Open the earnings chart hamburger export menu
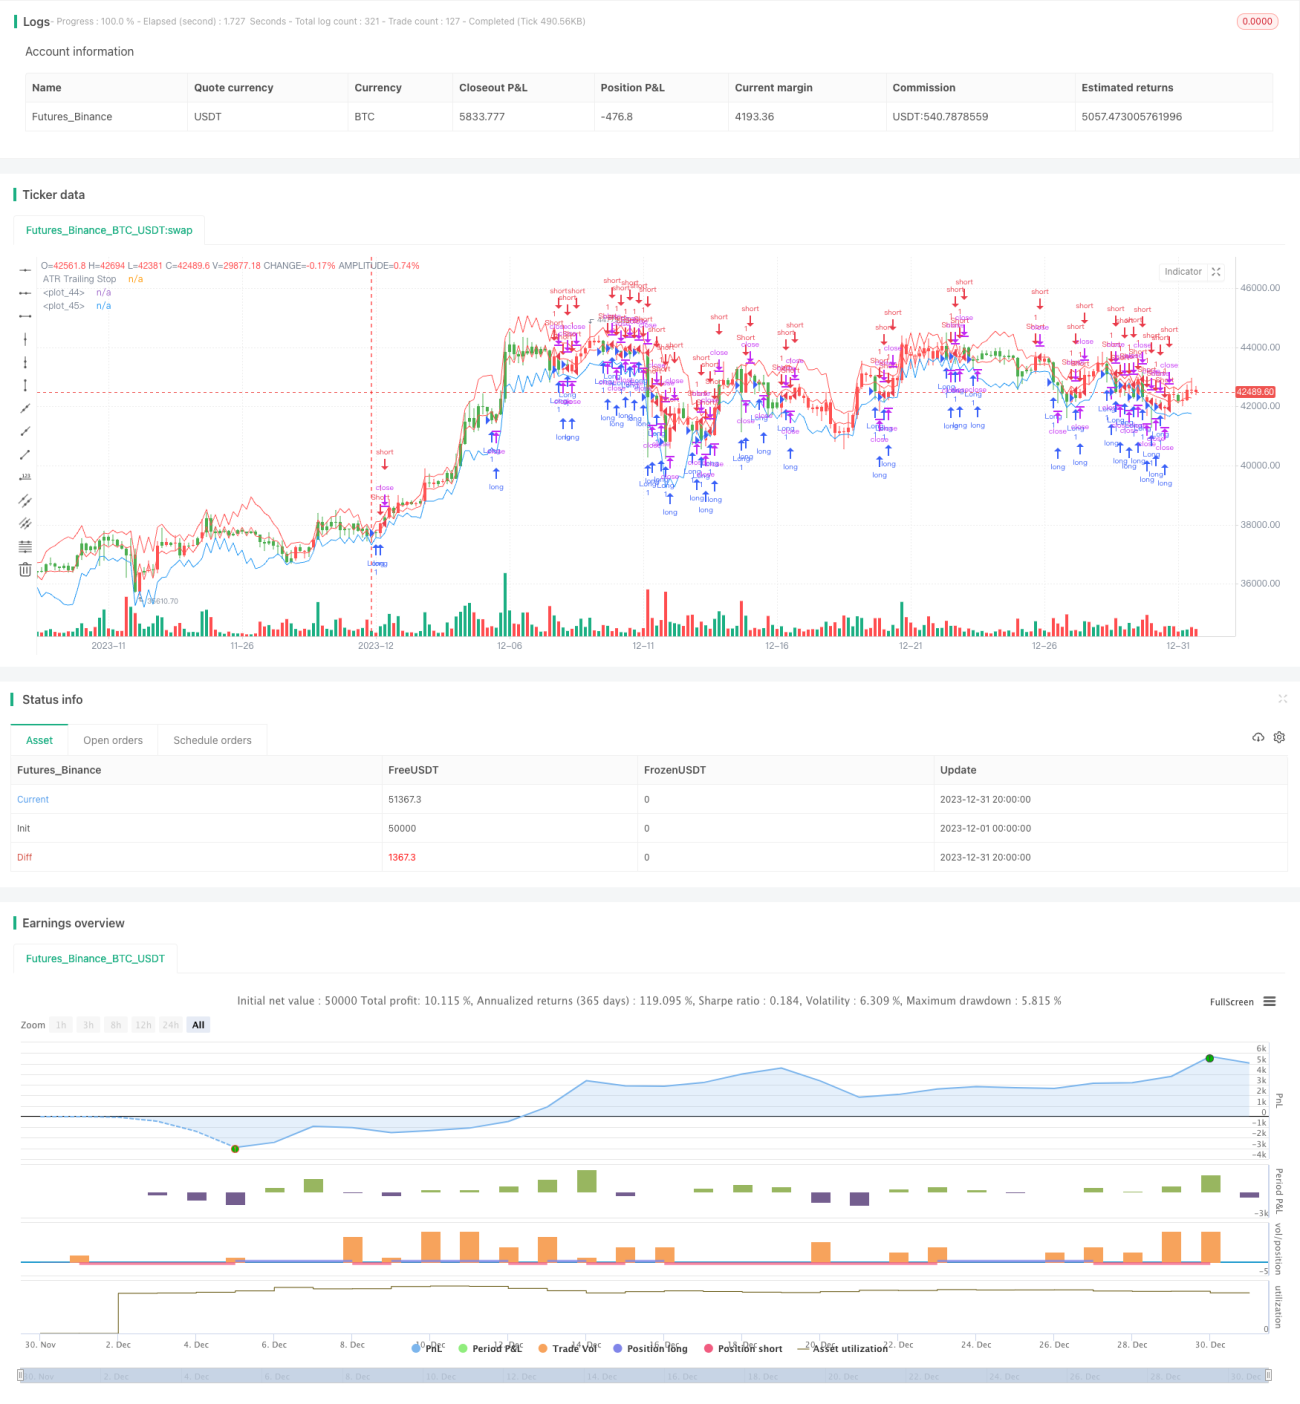Viewport: 1300px width, 1404px height. [1269, 1001]
